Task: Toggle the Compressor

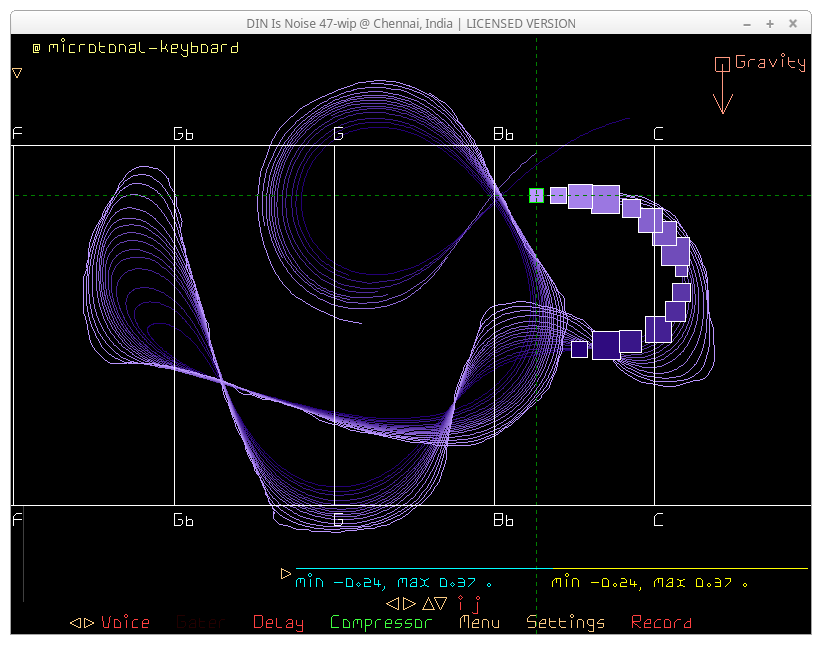Action: 381,623
